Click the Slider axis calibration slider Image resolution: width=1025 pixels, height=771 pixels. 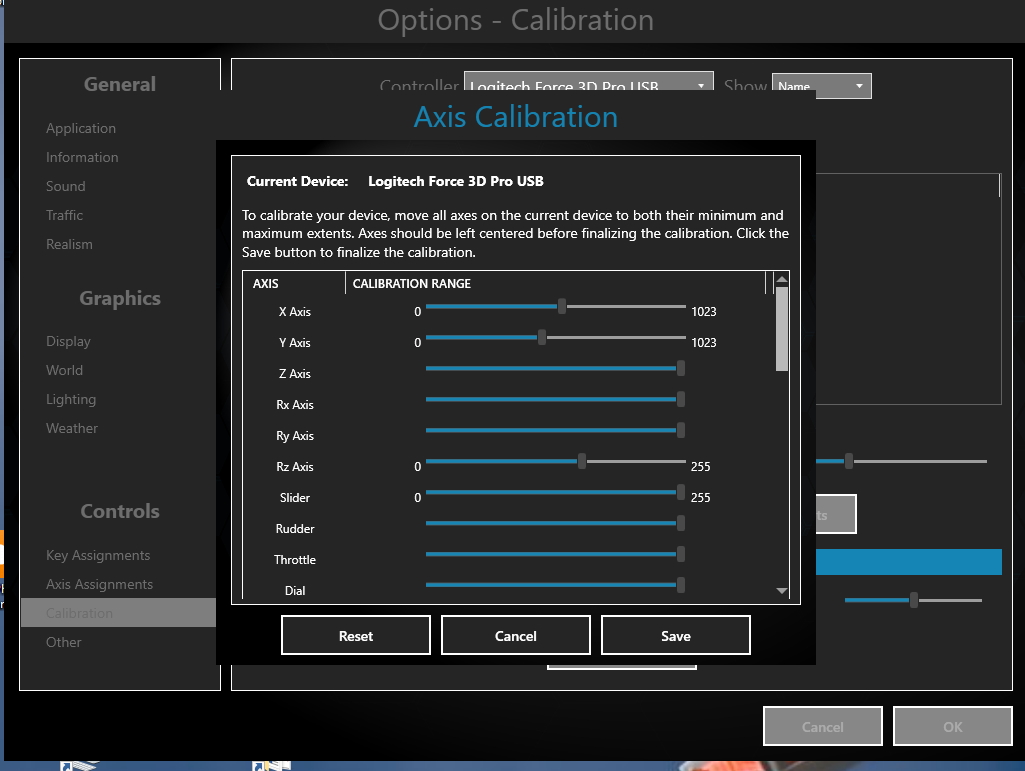(556, 492)
